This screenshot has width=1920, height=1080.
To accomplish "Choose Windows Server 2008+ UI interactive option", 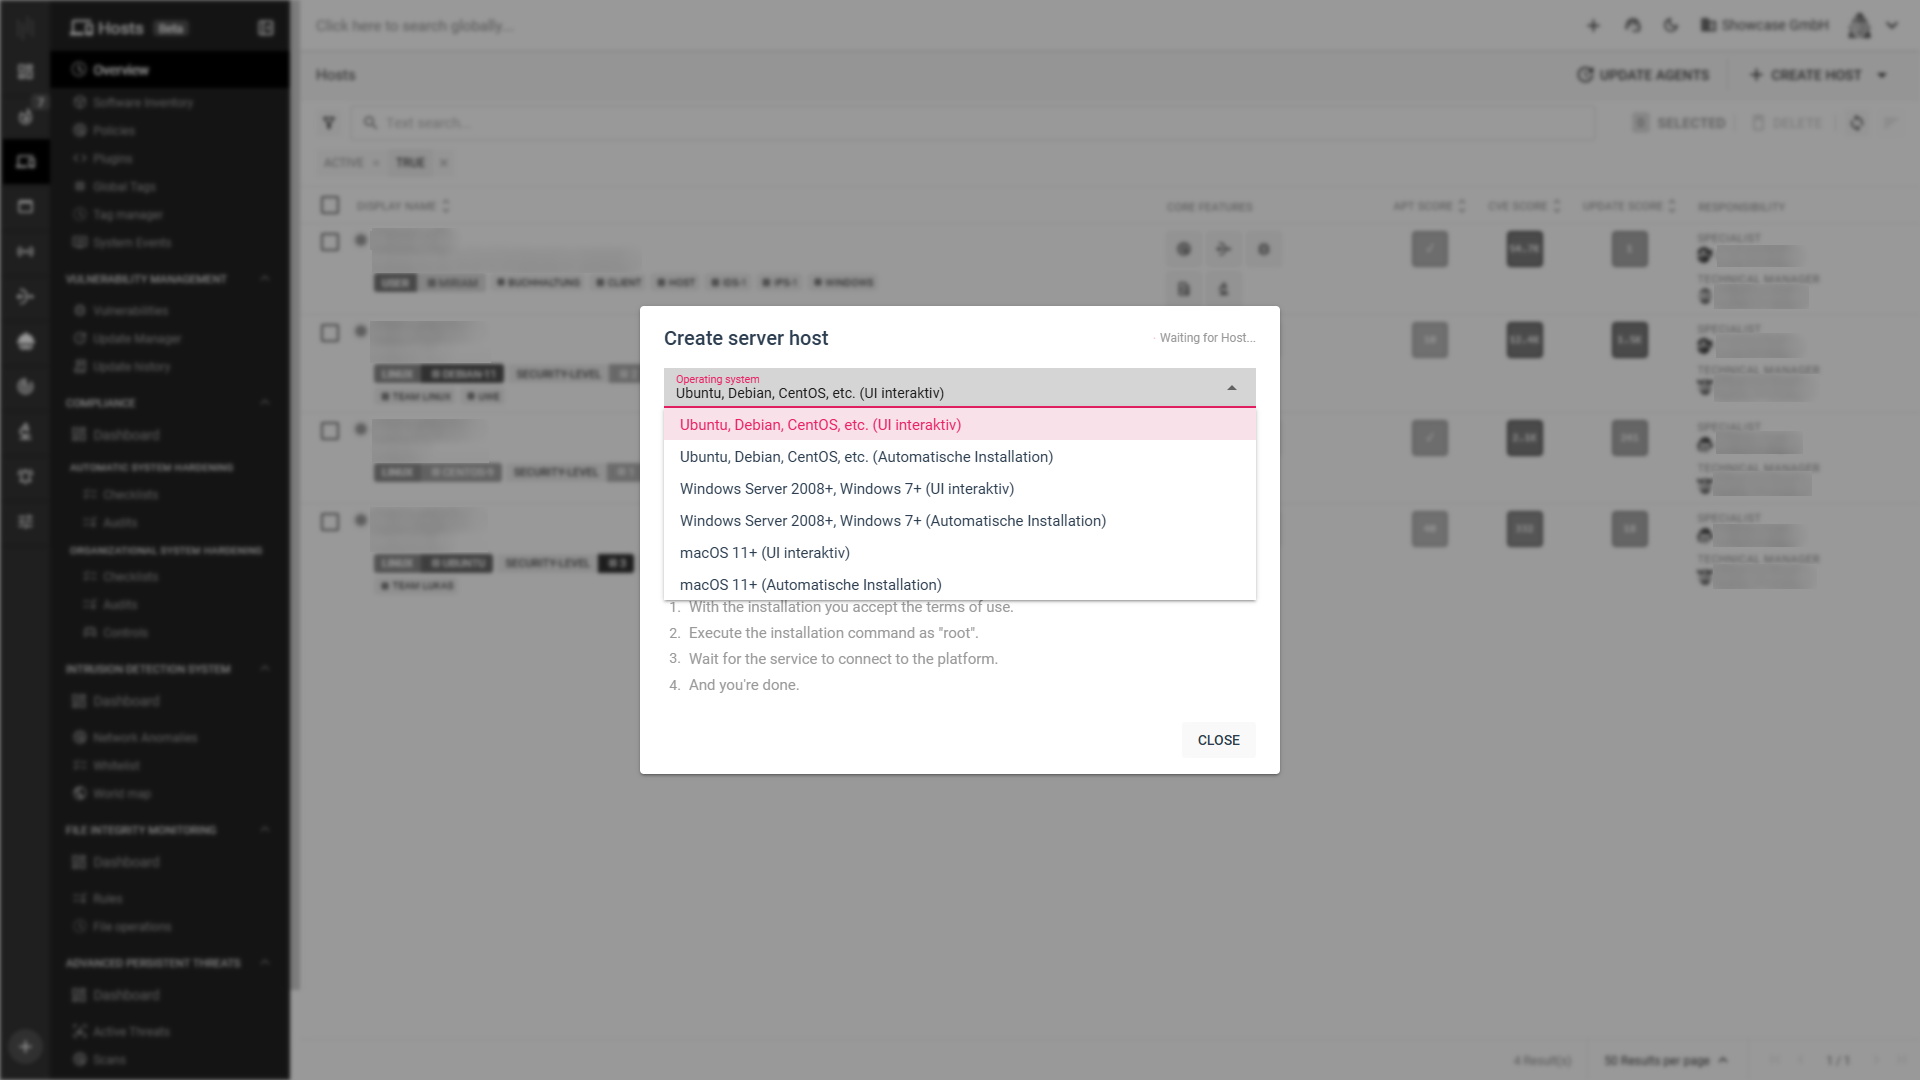I will [846, 489].
